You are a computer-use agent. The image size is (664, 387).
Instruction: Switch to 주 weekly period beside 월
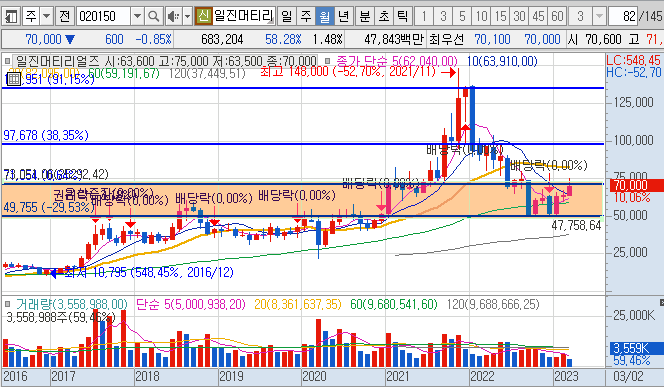click(x=305, y=17)
